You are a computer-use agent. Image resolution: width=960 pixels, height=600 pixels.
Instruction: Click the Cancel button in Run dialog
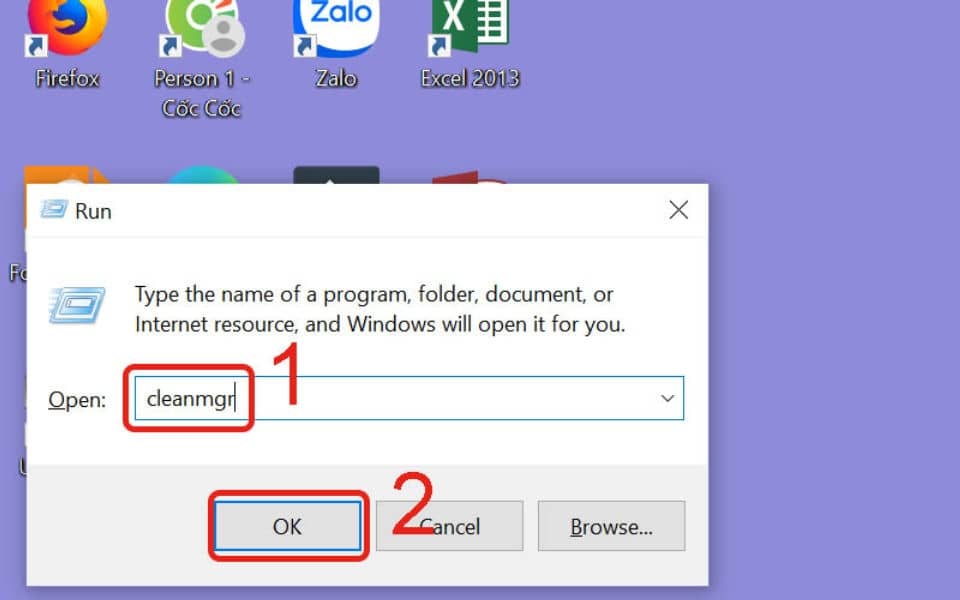coord(449,526)
